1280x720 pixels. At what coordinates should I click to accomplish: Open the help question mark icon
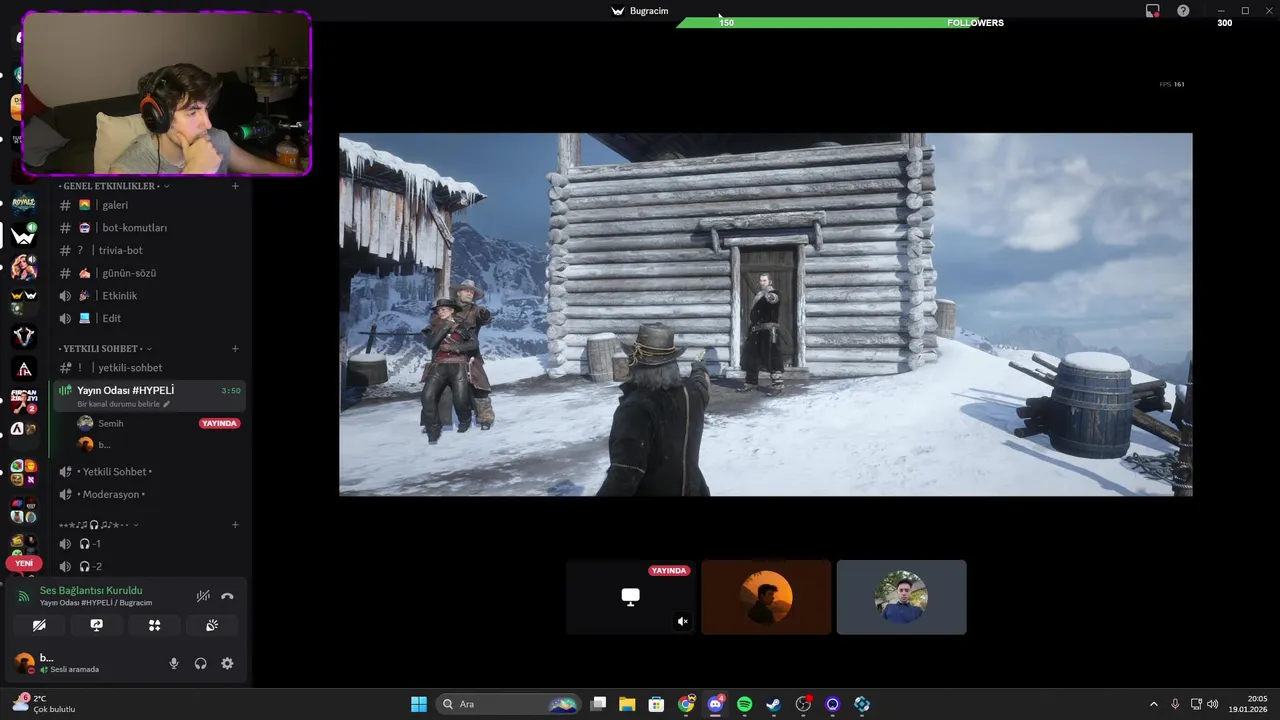coord(1183,11)
